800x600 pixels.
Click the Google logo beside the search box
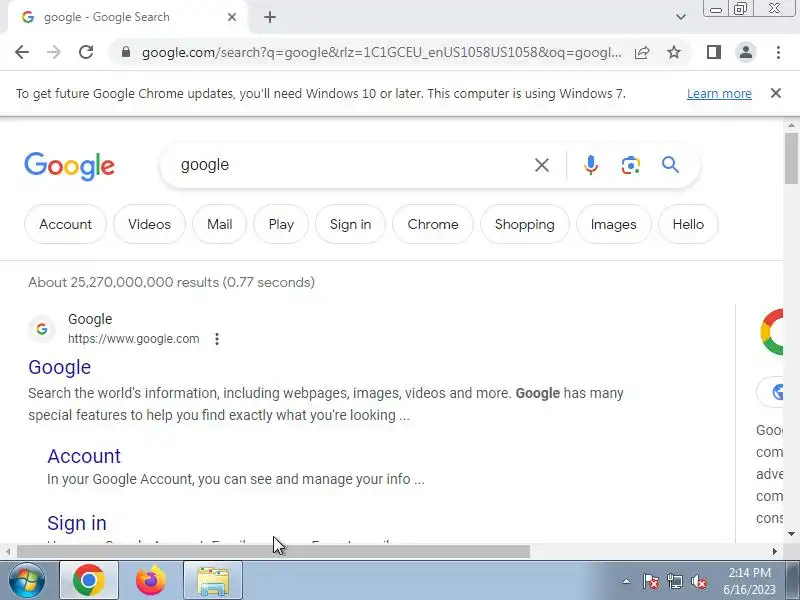point(69,166)
